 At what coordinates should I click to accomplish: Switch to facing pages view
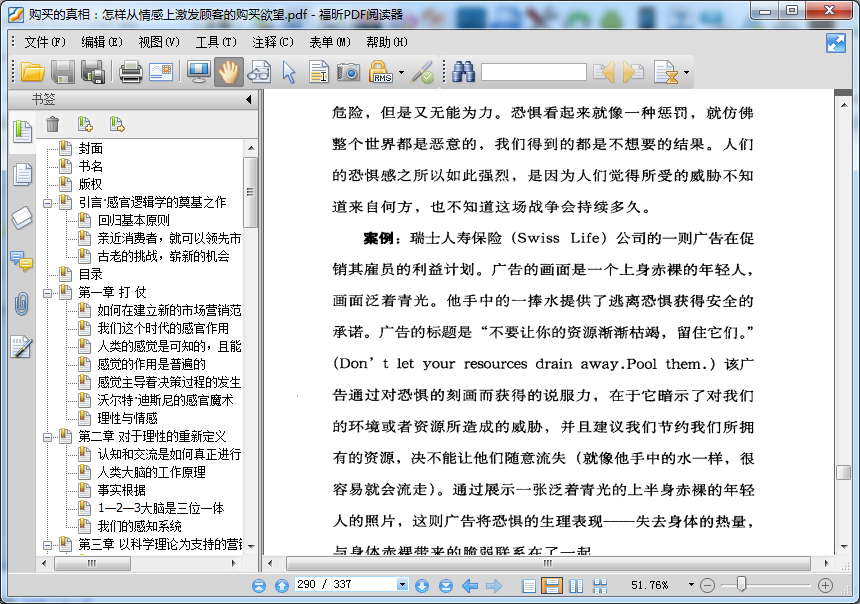pyautogui.click(x=576, y=586)
